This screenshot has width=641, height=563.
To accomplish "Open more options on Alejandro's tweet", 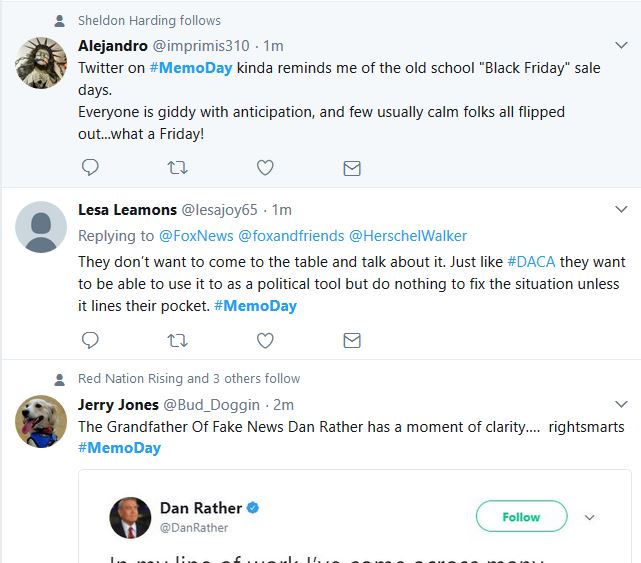I will click(x=620, y=46).
